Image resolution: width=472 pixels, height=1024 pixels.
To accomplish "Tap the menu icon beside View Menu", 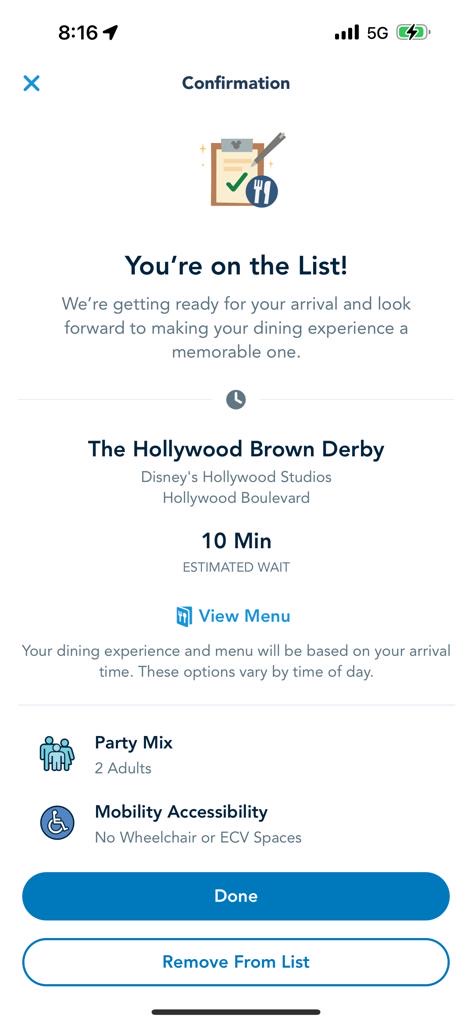I will [x=185, y=616].
